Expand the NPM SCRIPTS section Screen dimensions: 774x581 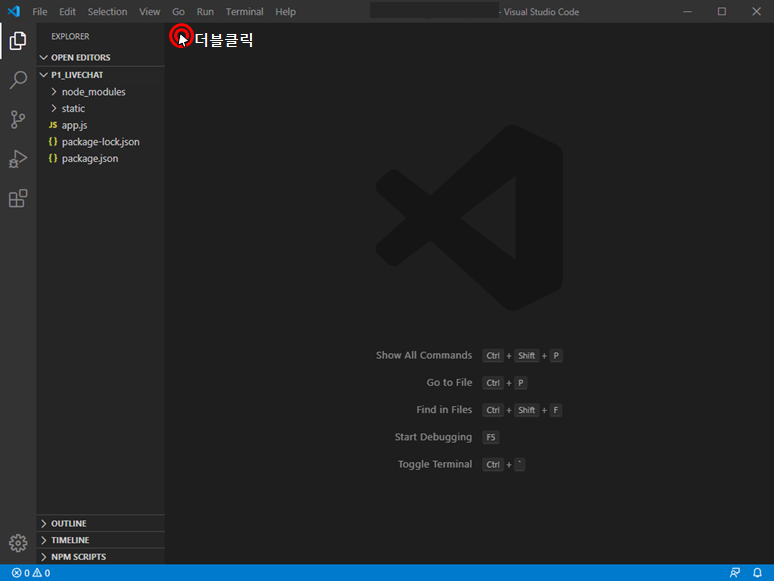[101, 556]
